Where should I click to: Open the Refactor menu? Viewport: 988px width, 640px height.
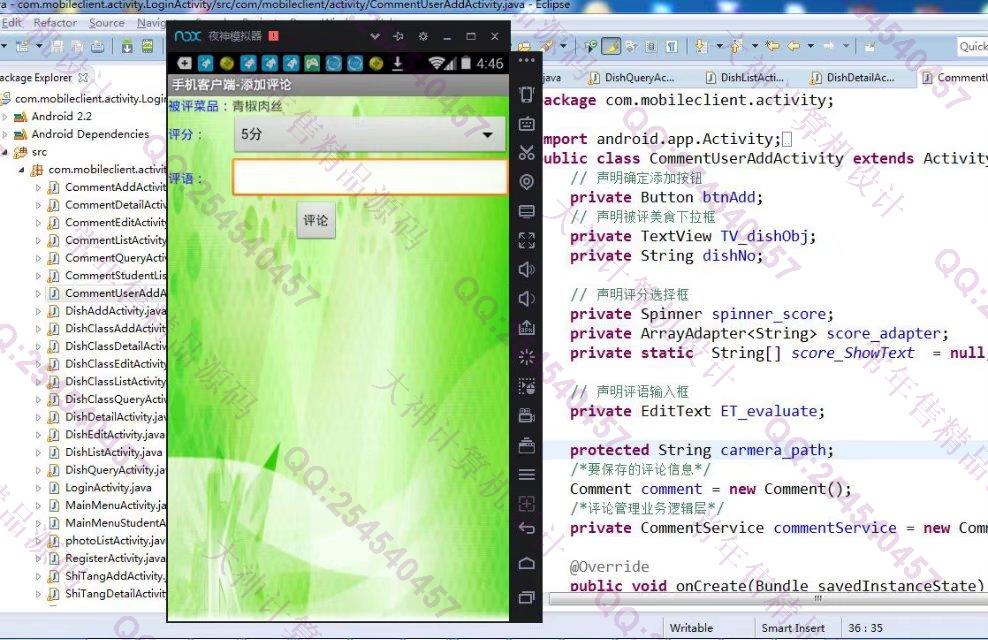point(55,23)
